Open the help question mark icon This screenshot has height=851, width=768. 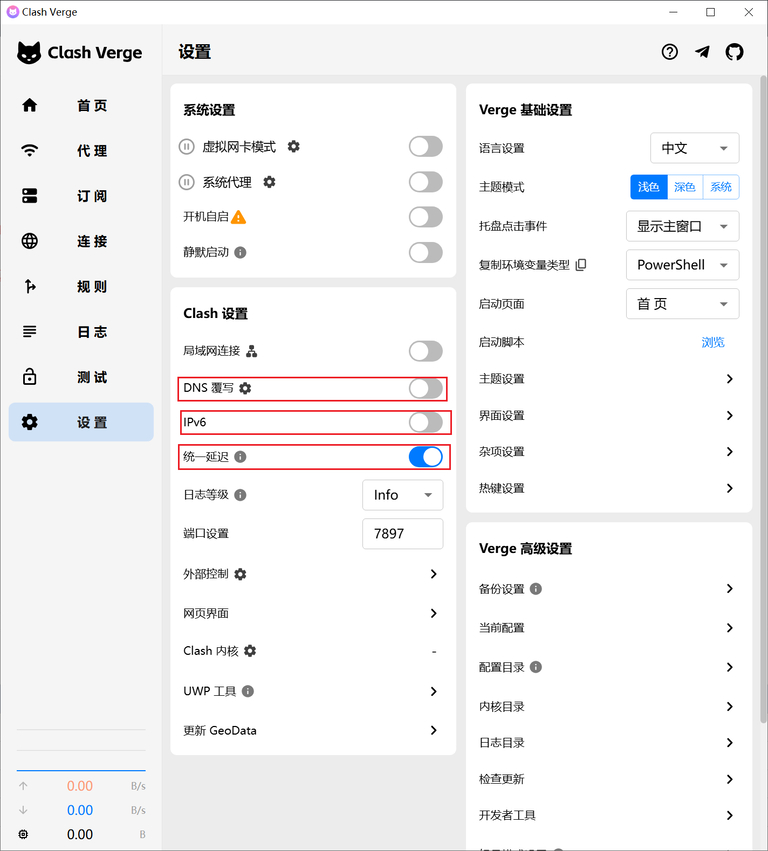[x=669, y=52]
